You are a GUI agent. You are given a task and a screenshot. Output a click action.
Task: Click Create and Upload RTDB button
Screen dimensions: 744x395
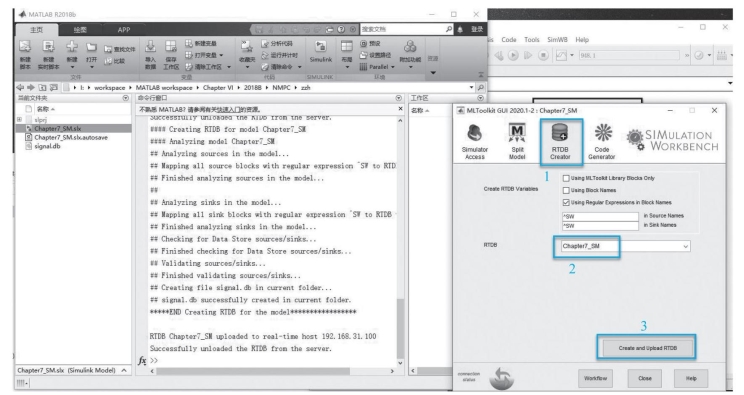648,348
